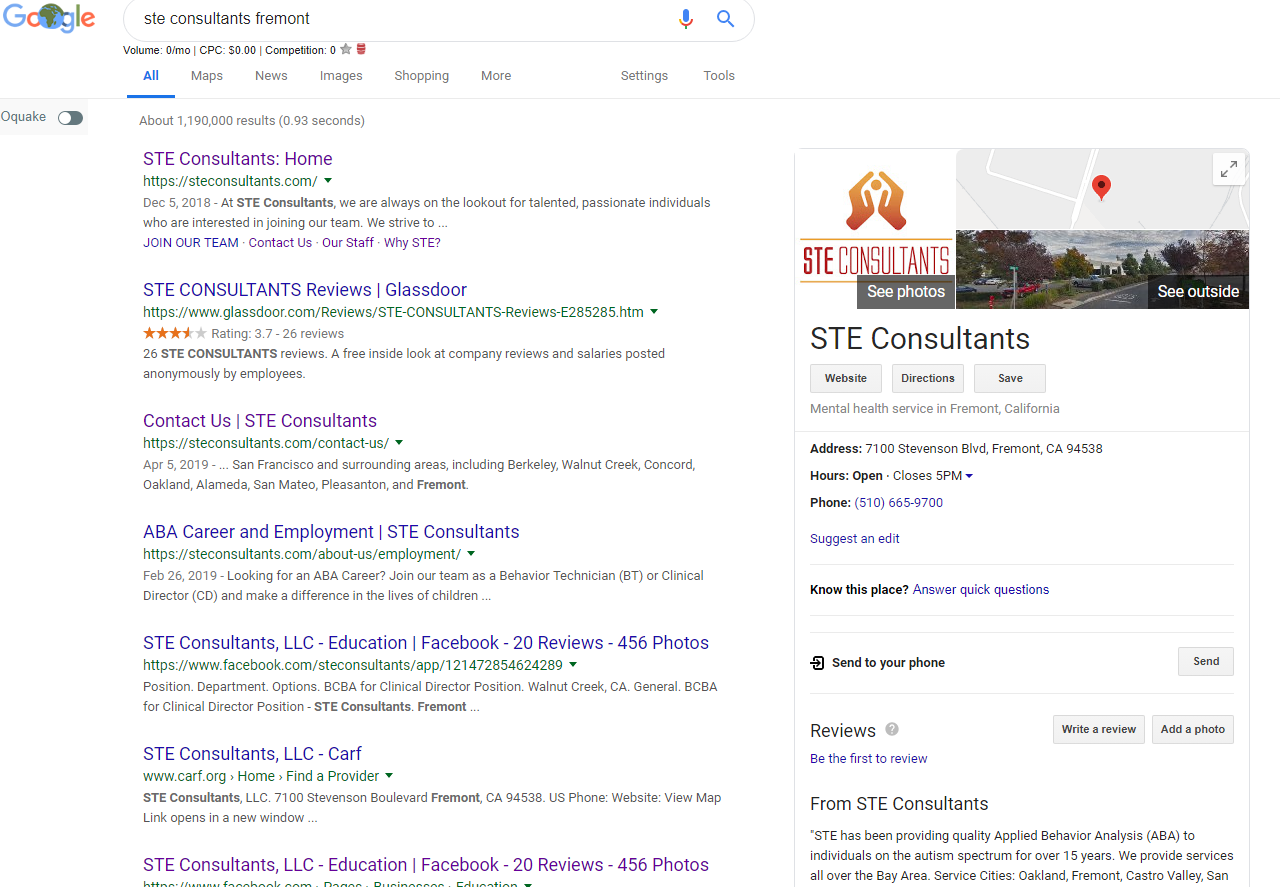Click Be the first to review
This screenshot has width=1280, height=887.
[869, 759]
